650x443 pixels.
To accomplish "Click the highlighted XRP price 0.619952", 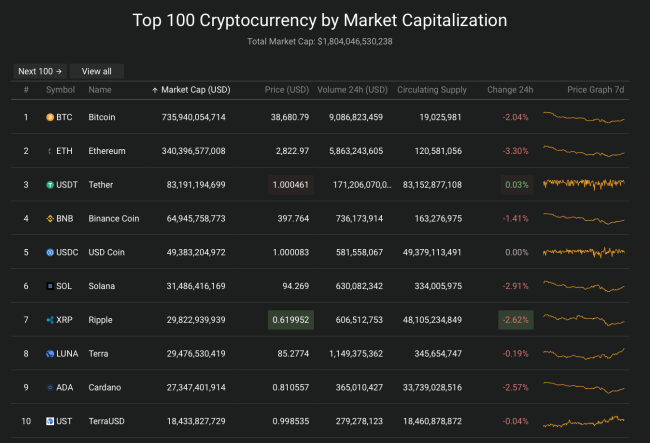I will 291,320.
